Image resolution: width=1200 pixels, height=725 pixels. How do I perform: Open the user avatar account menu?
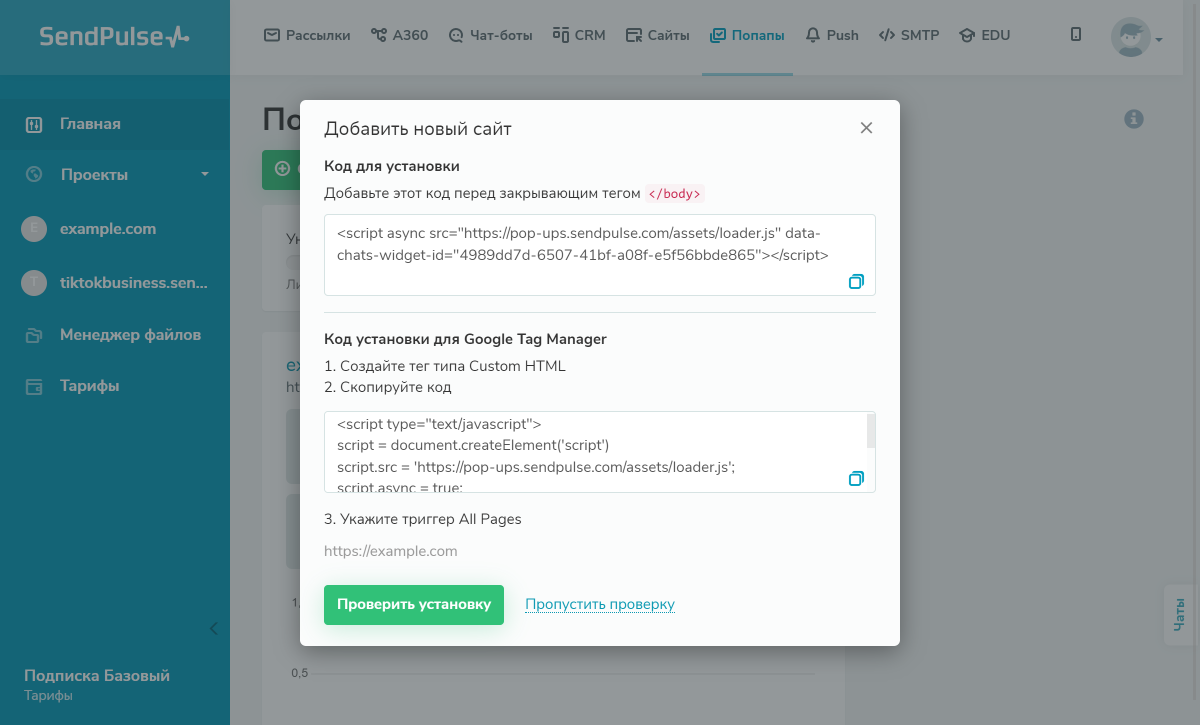click(x=1137, y=38)
